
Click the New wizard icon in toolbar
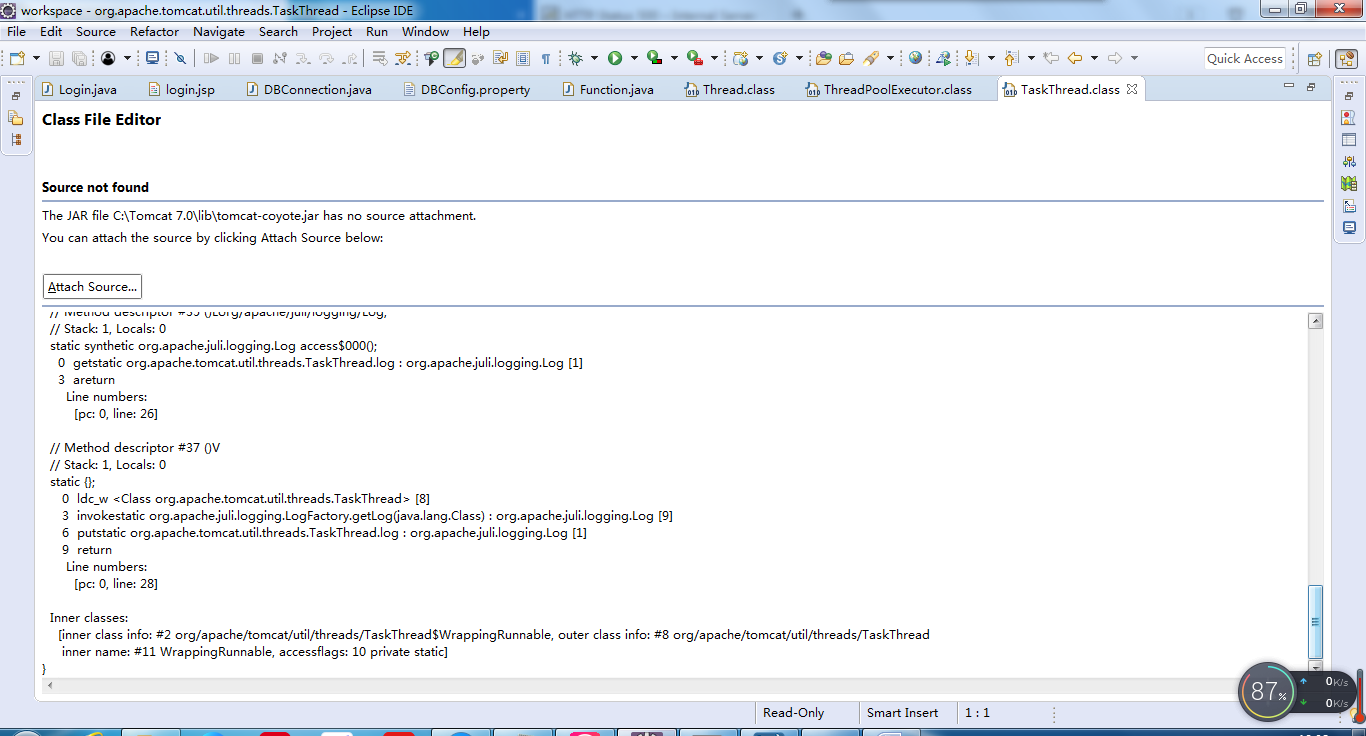[x=17, y=58]
